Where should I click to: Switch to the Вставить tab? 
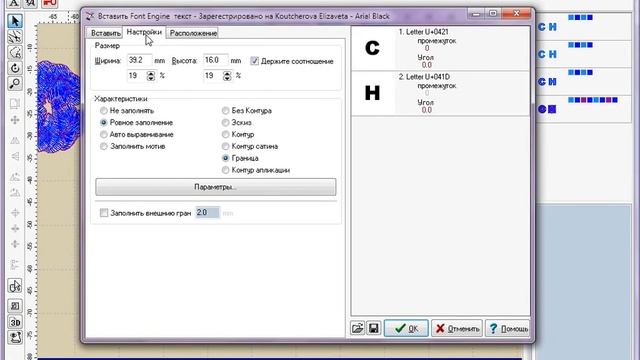pos(105,33)
